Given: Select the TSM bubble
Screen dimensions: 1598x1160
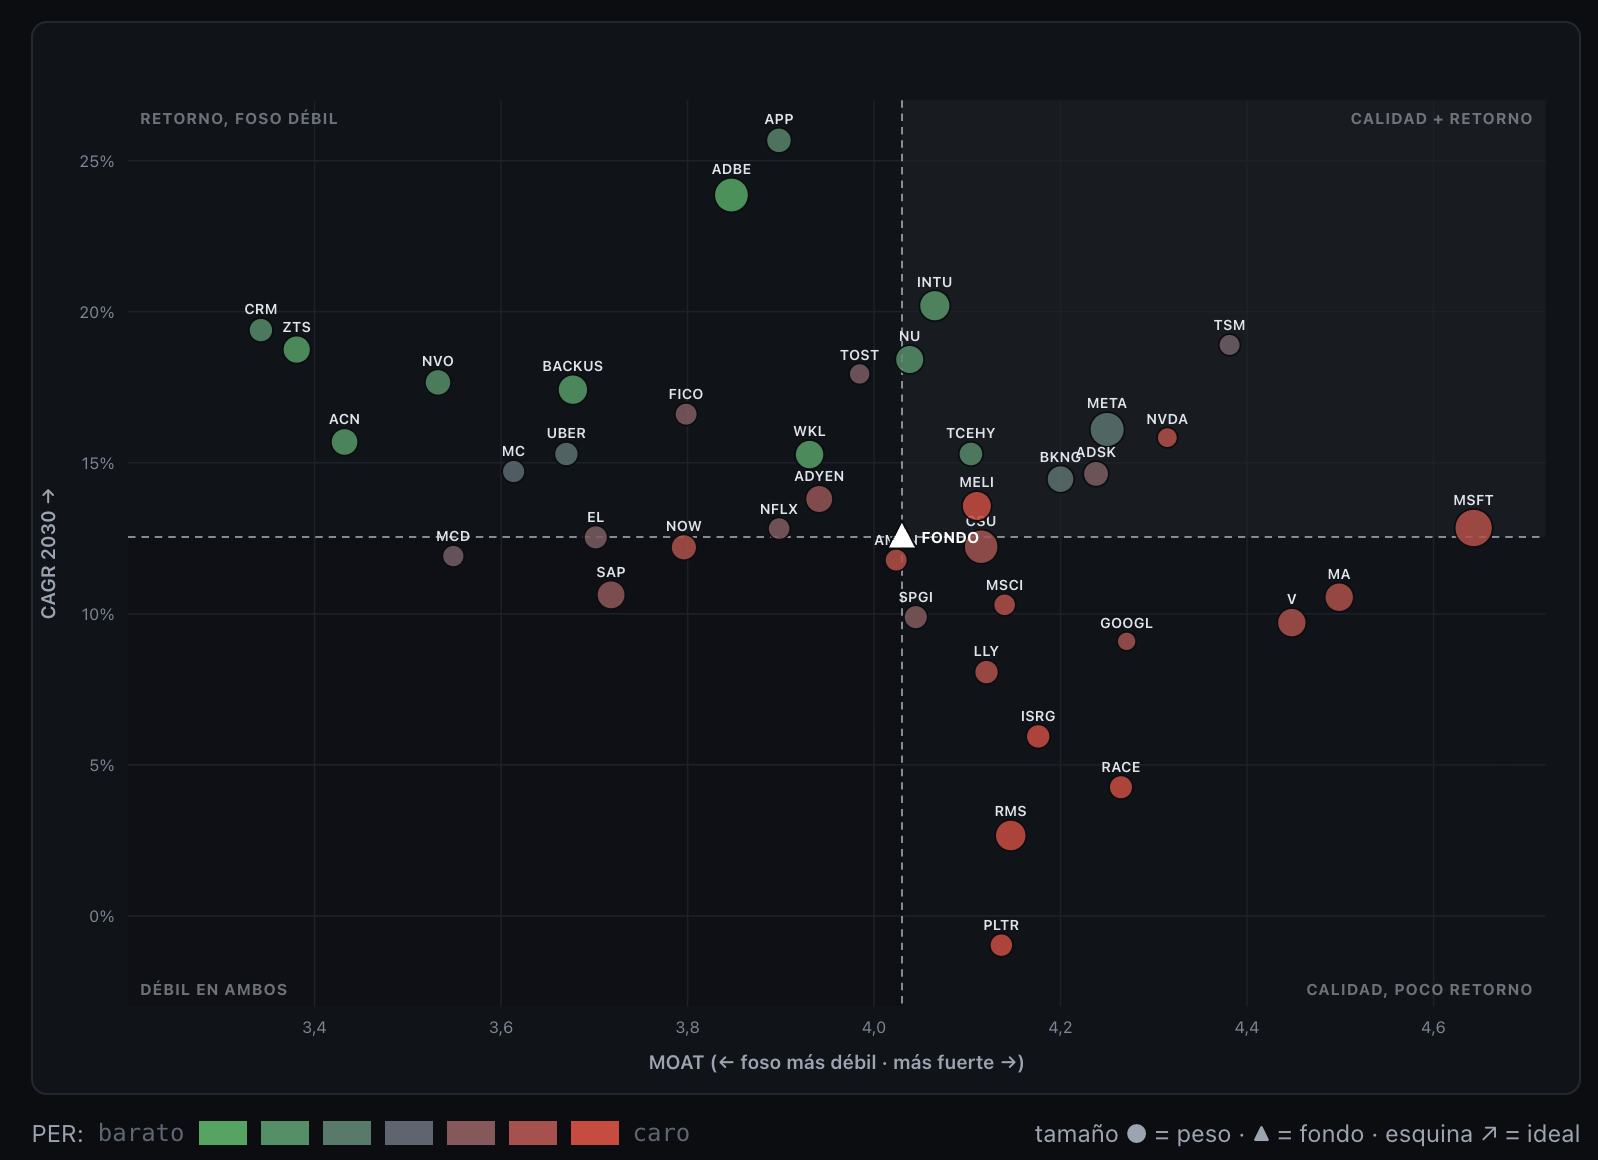Looking at the screenshot, I should (1229, 345).
